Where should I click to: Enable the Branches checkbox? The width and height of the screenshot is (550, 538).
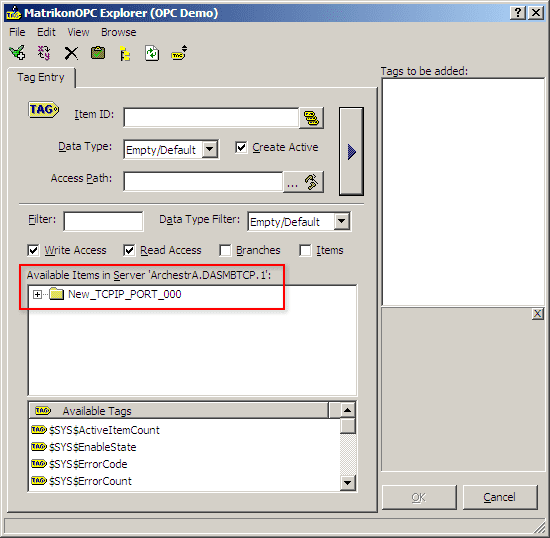[x=225, y=250]
